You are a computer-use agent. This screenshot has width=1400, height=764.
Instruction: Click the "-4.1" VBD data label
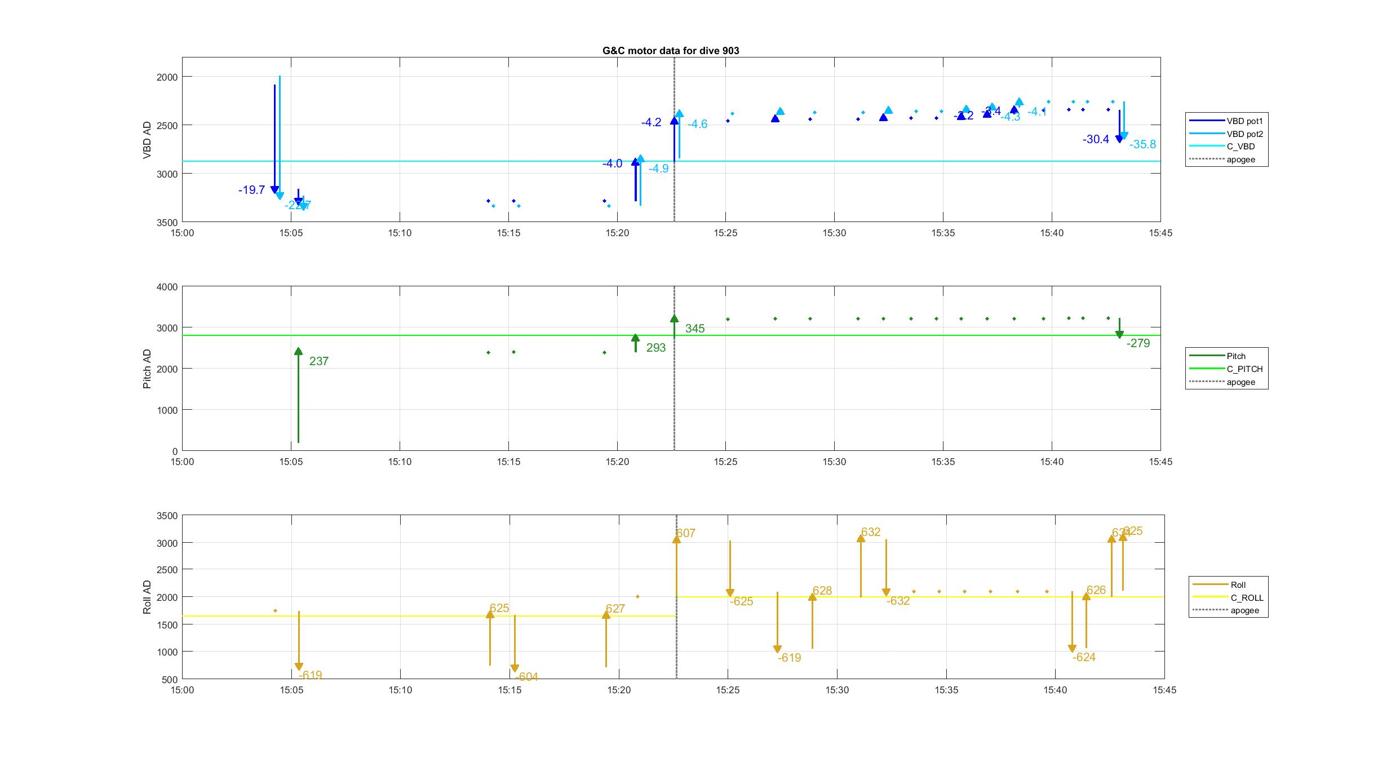coord(1037,112)
